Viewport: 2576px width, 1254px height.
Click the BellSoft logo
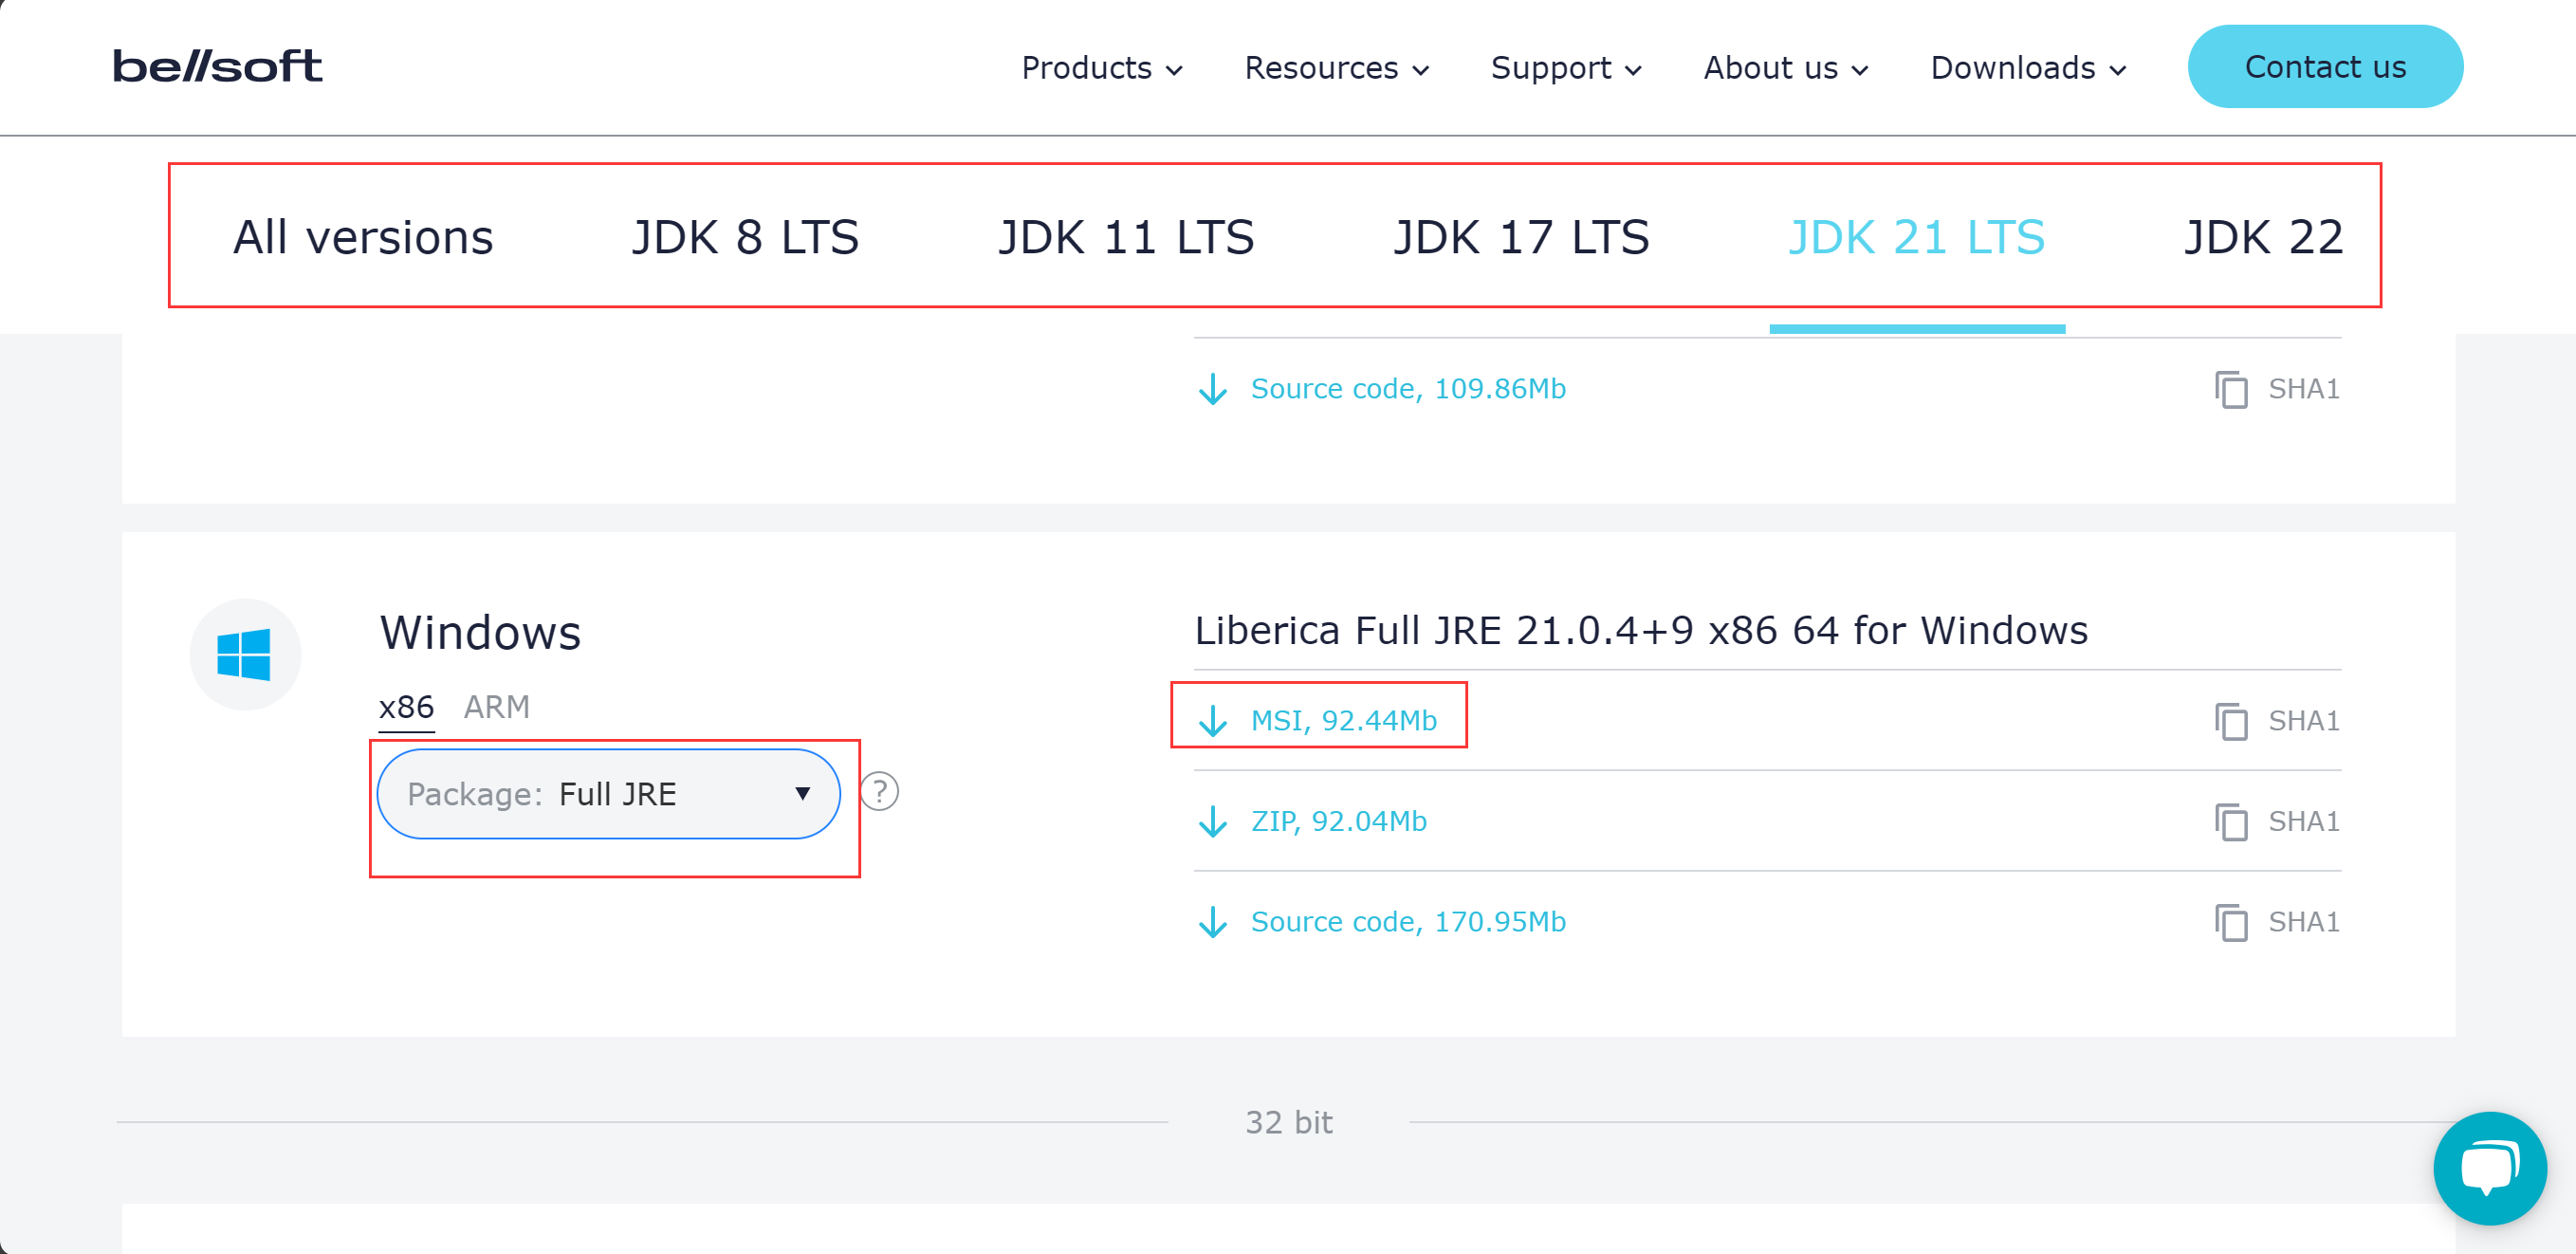coord(217,66)
